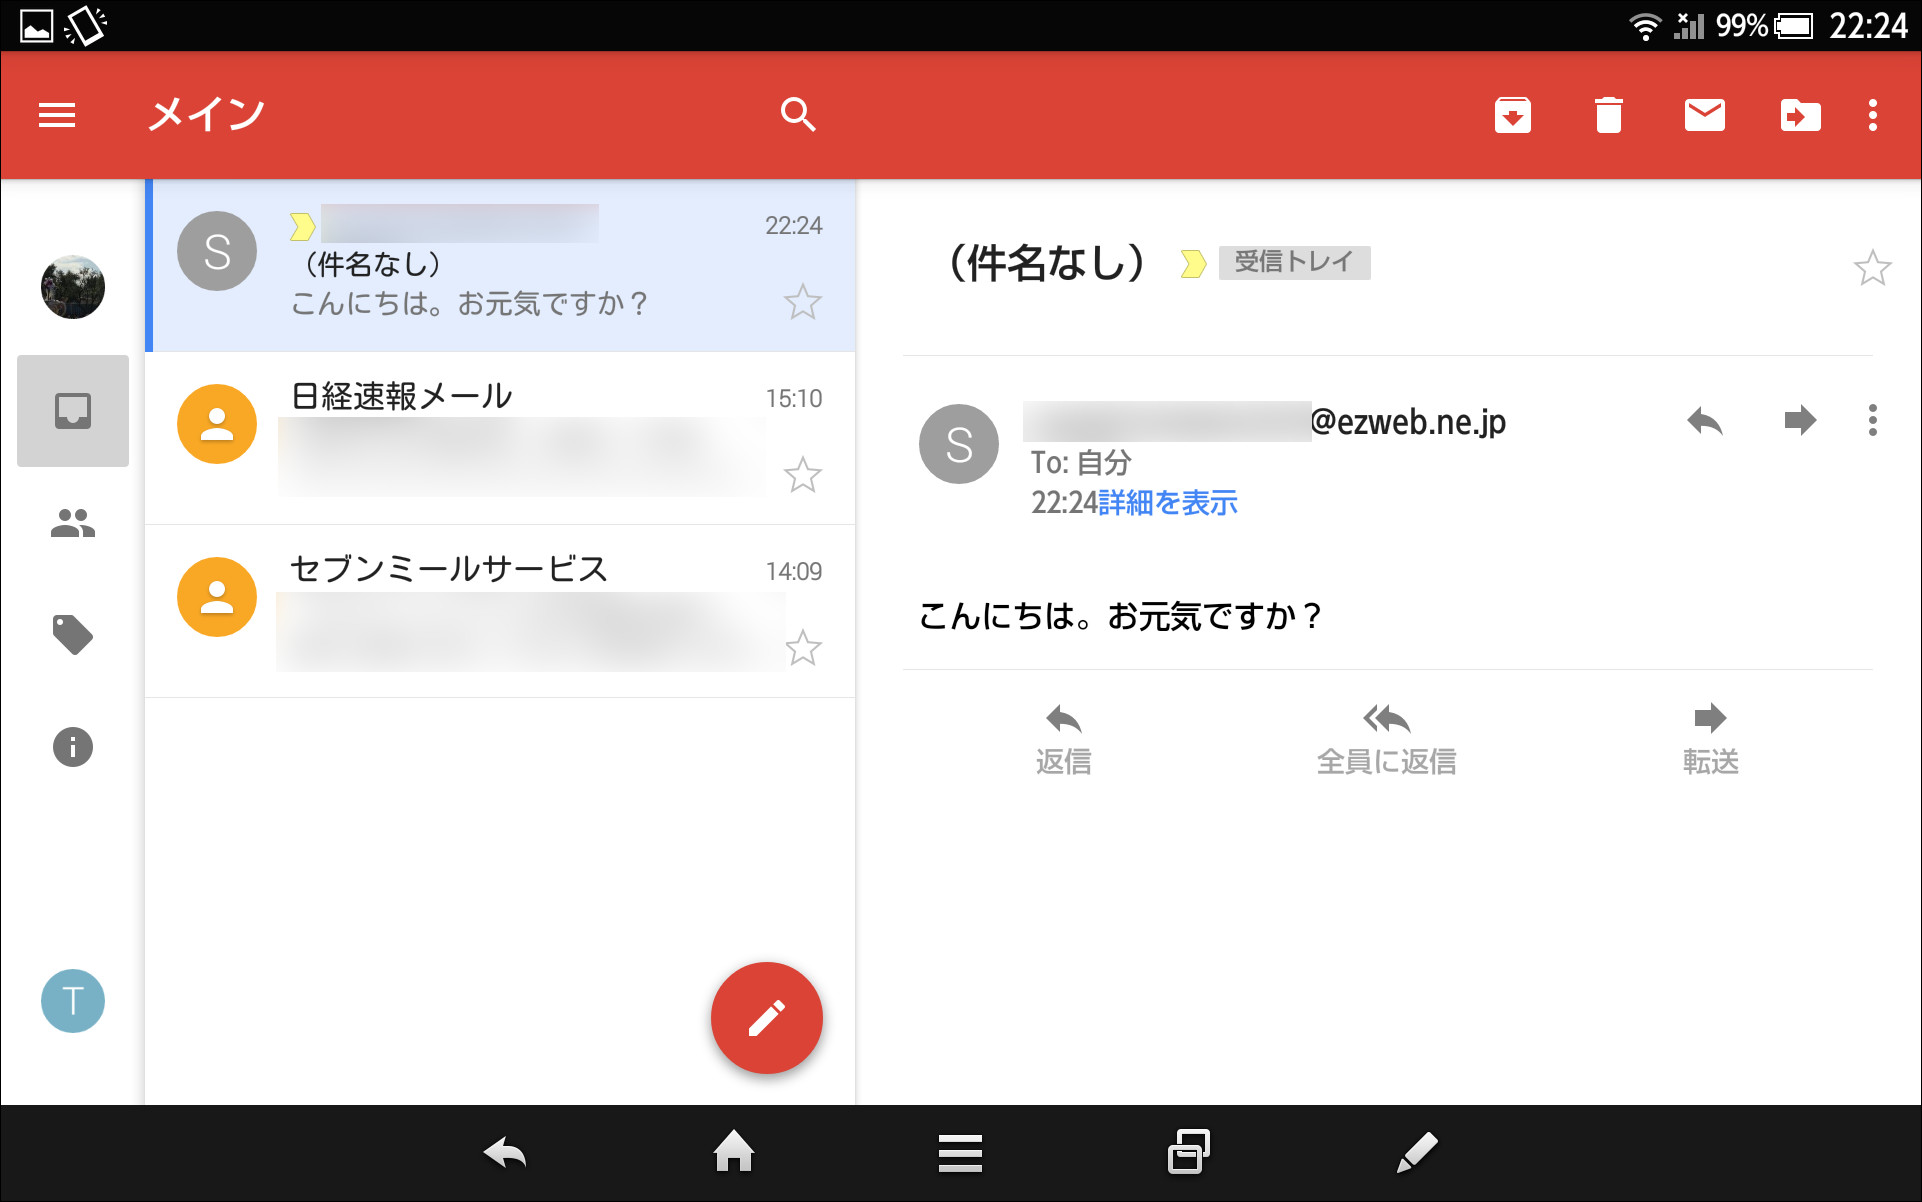Viewport: 1922px width, 1202px height.
Task: Mark the message as unread
Action: [1703, 115]
